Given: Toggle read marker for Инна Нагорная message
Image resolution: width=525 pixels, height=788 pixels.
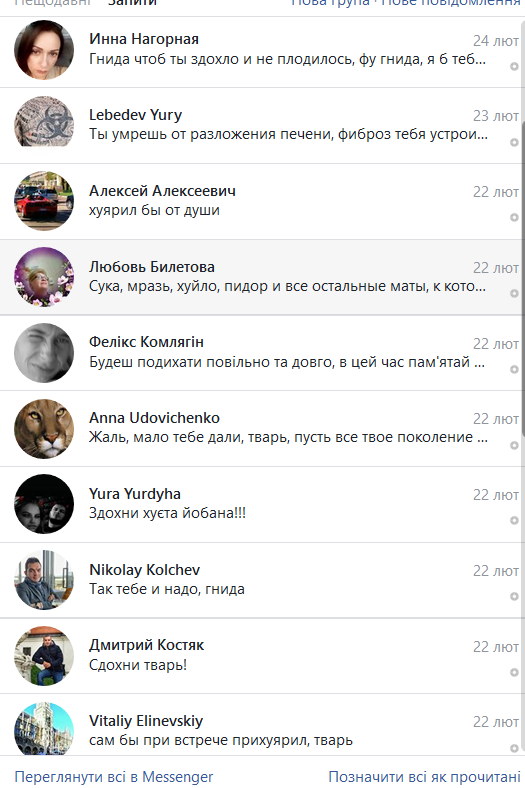Looking at the screenshot, I should click(514, 66).
